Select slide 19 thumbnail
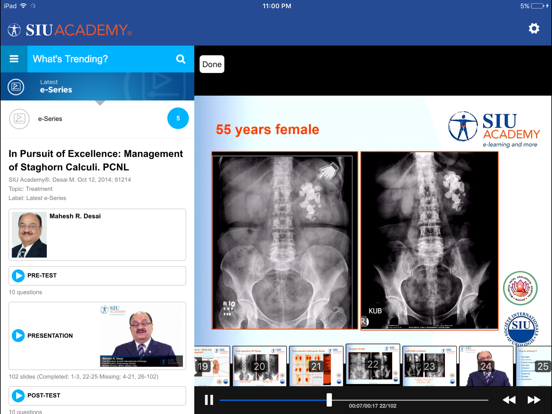This screenshot has height=414, width=552. coord(212,365)
